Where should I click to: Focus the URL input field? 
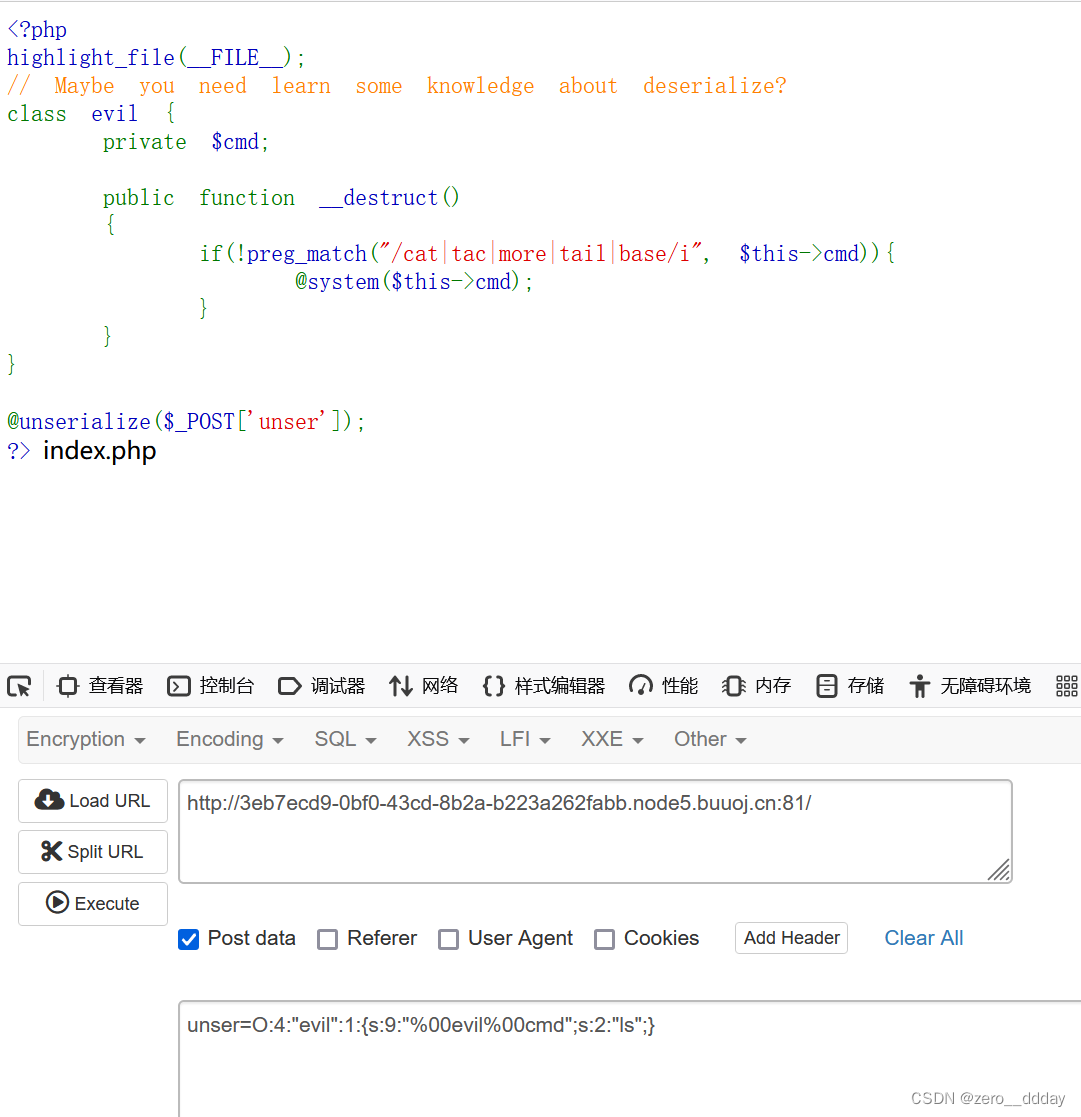coord(595,831)
